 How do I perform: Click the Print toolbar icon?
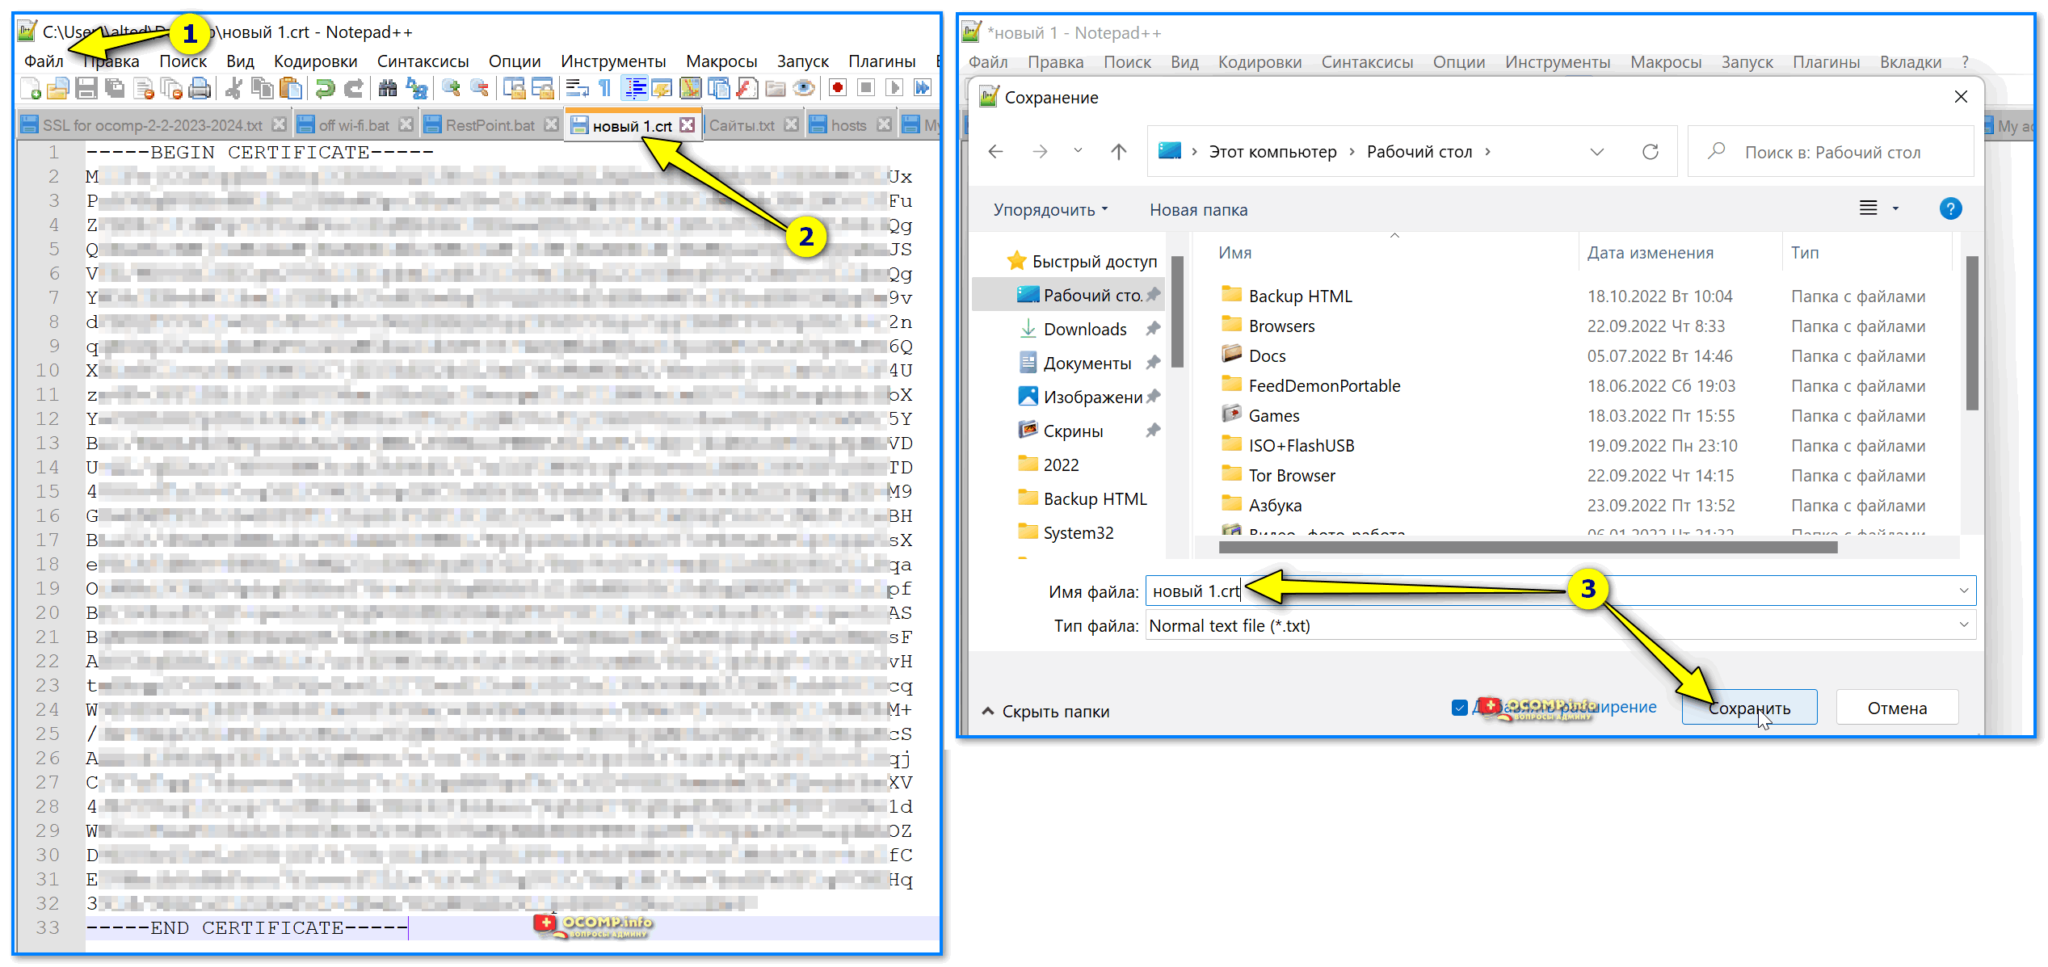click(x=199, y=89)
